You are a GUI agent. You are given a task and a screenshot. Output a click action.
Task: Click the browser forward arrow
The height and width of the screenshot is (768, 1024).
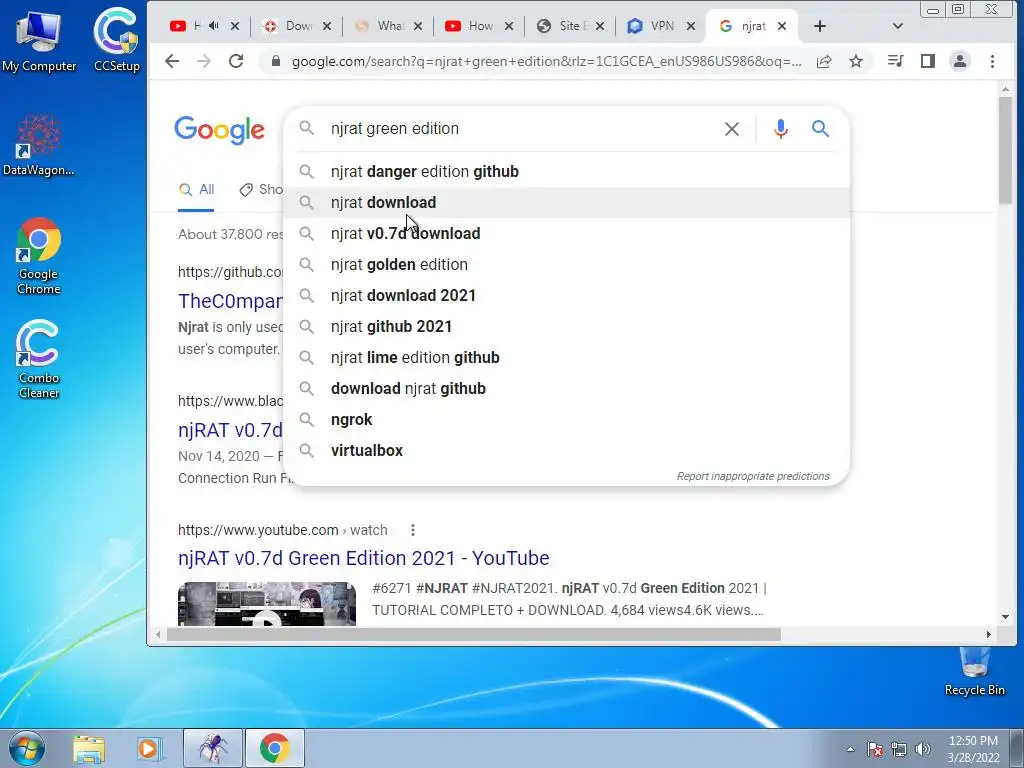[x=204, y=61]
